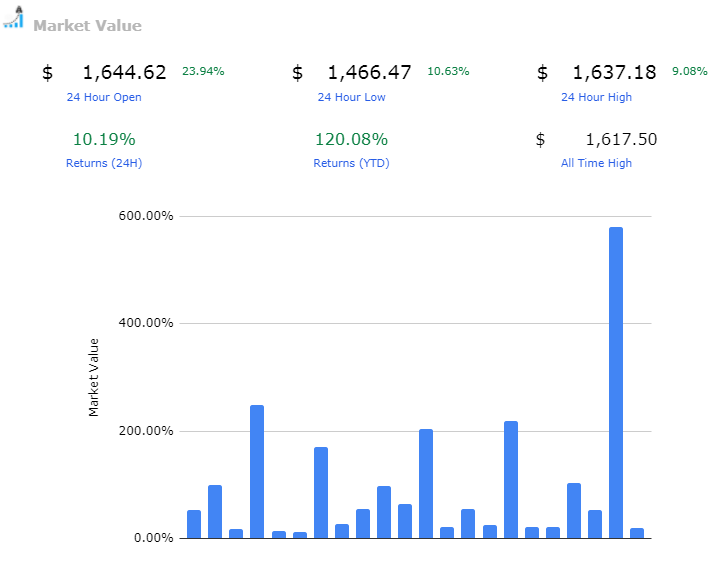Viewport: 727px width, 568px height.
Task: Click the 1,644.62 open price value
Action: click(x=124, y=72)
